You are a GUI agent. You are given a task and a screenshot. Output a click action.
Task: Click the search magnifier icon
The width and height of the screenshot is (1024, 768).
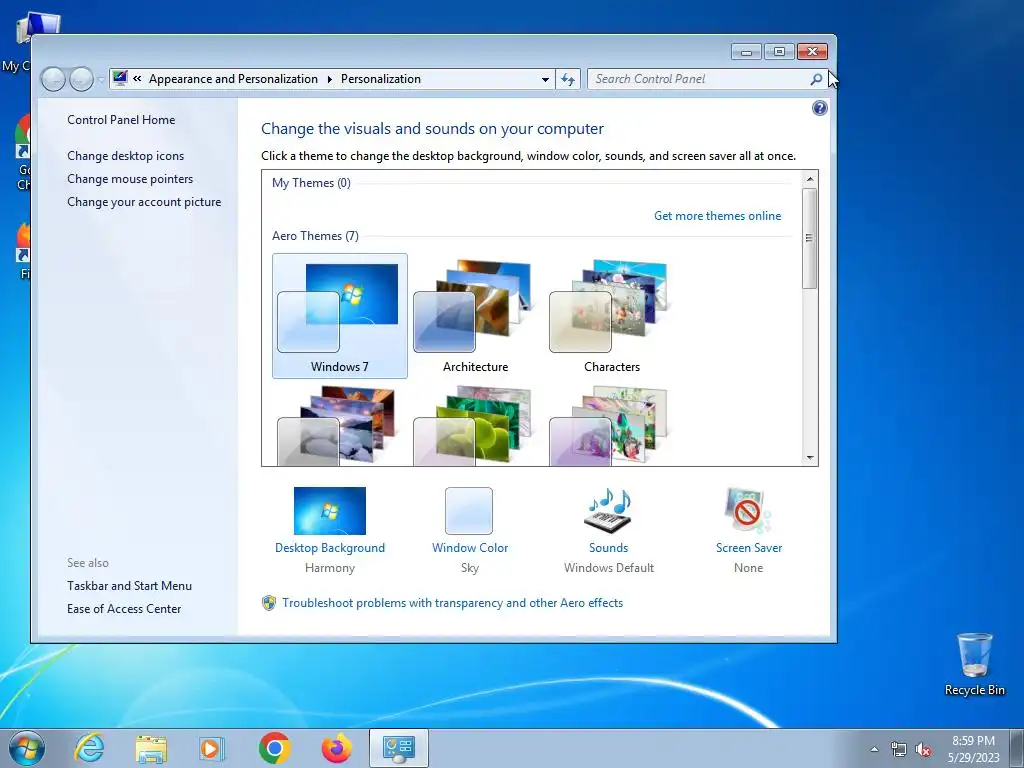pos(816,79)
